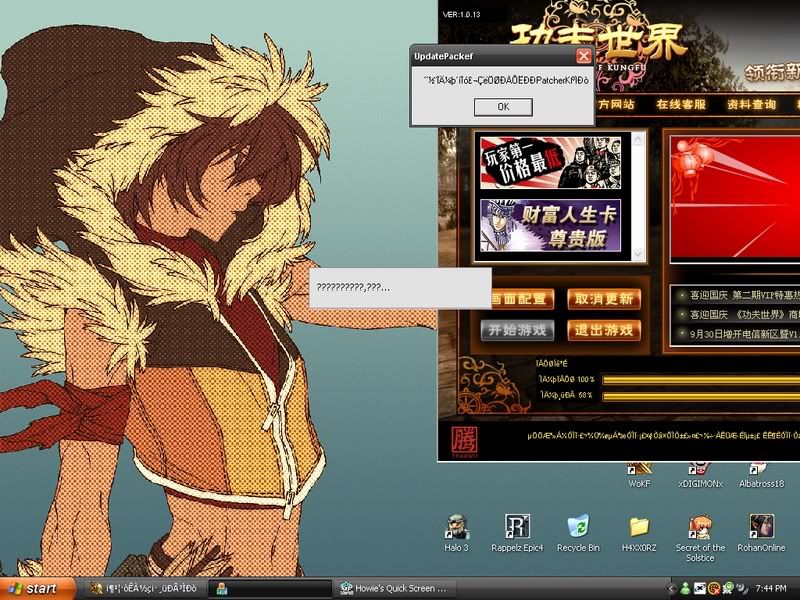Launch the RohanOnline shortcut

[761, 527]
